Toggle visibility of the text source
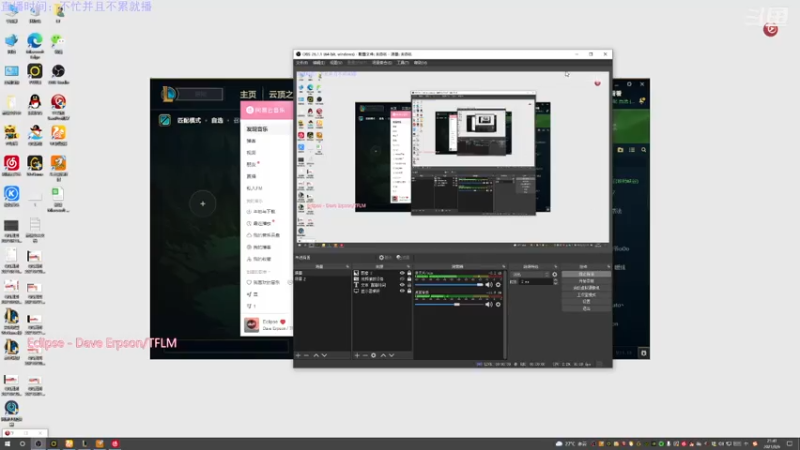 (402, 285)
